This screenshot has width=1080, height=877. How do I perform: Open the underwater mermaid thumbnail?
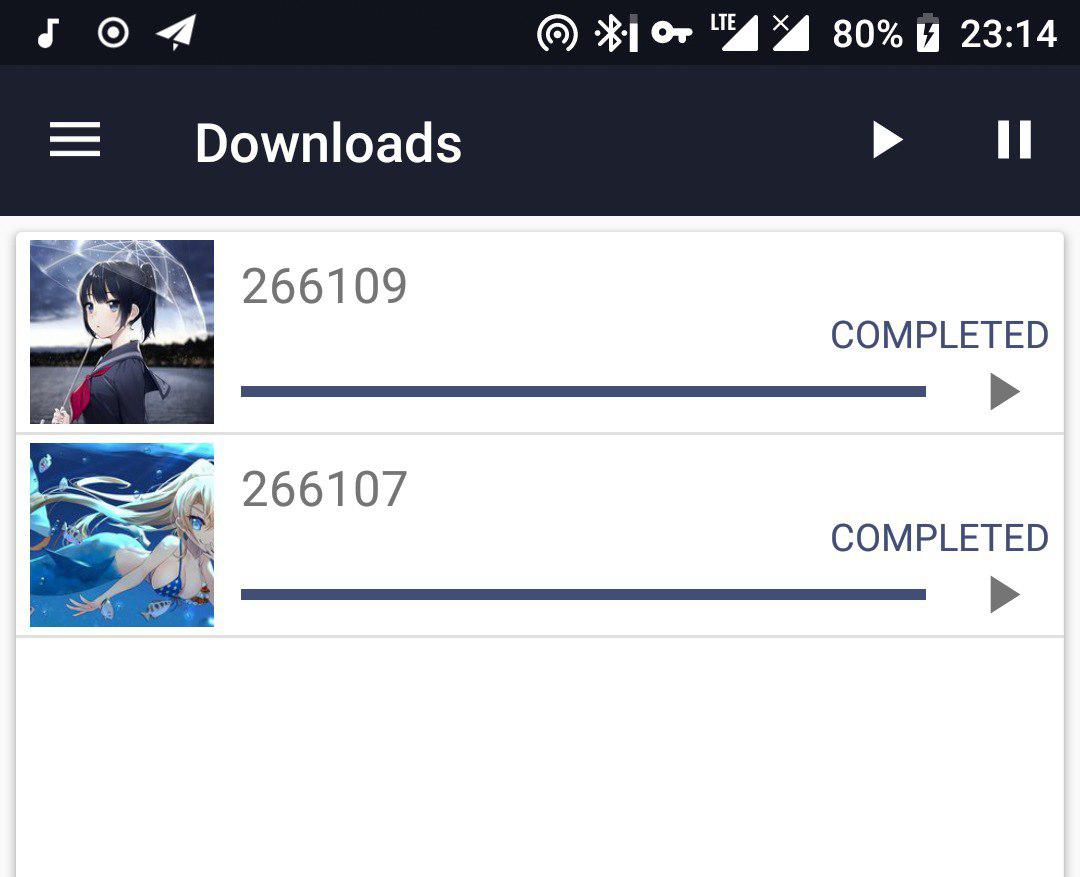122,535
